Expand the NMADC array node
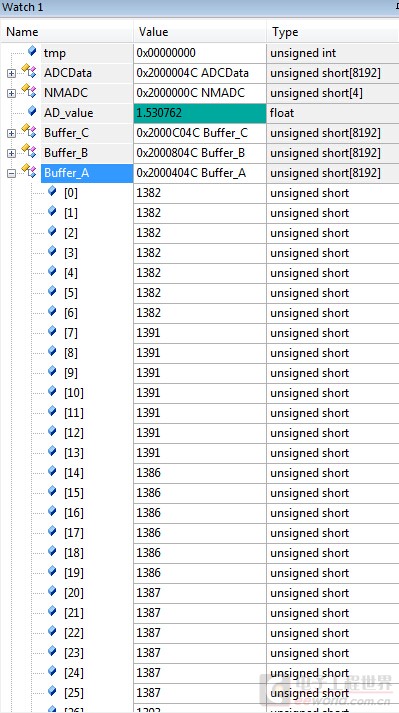Viewport: 399px width, 713px height. pyautogui.click(x=11, y=94)
